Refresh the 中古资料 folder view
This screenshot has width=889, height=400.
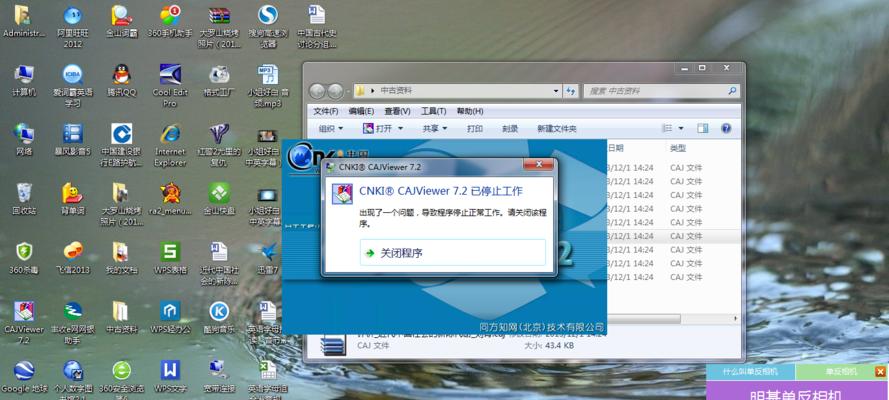tap(571, 91)
